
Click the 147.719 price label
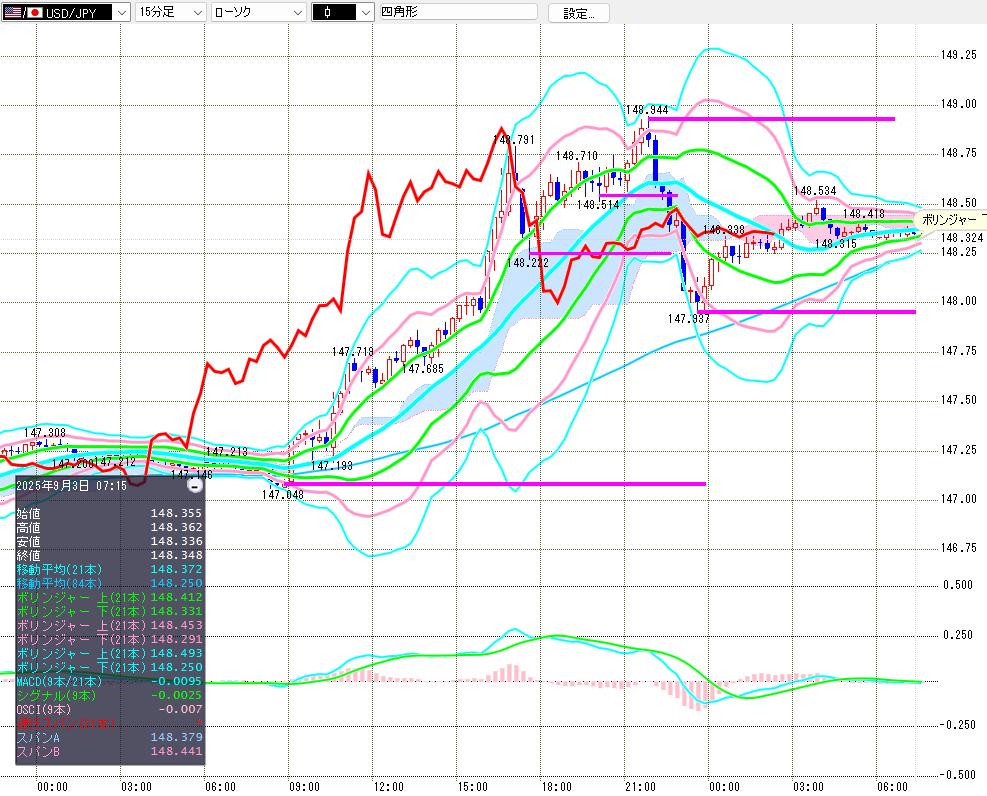click(x=352, y=352)
